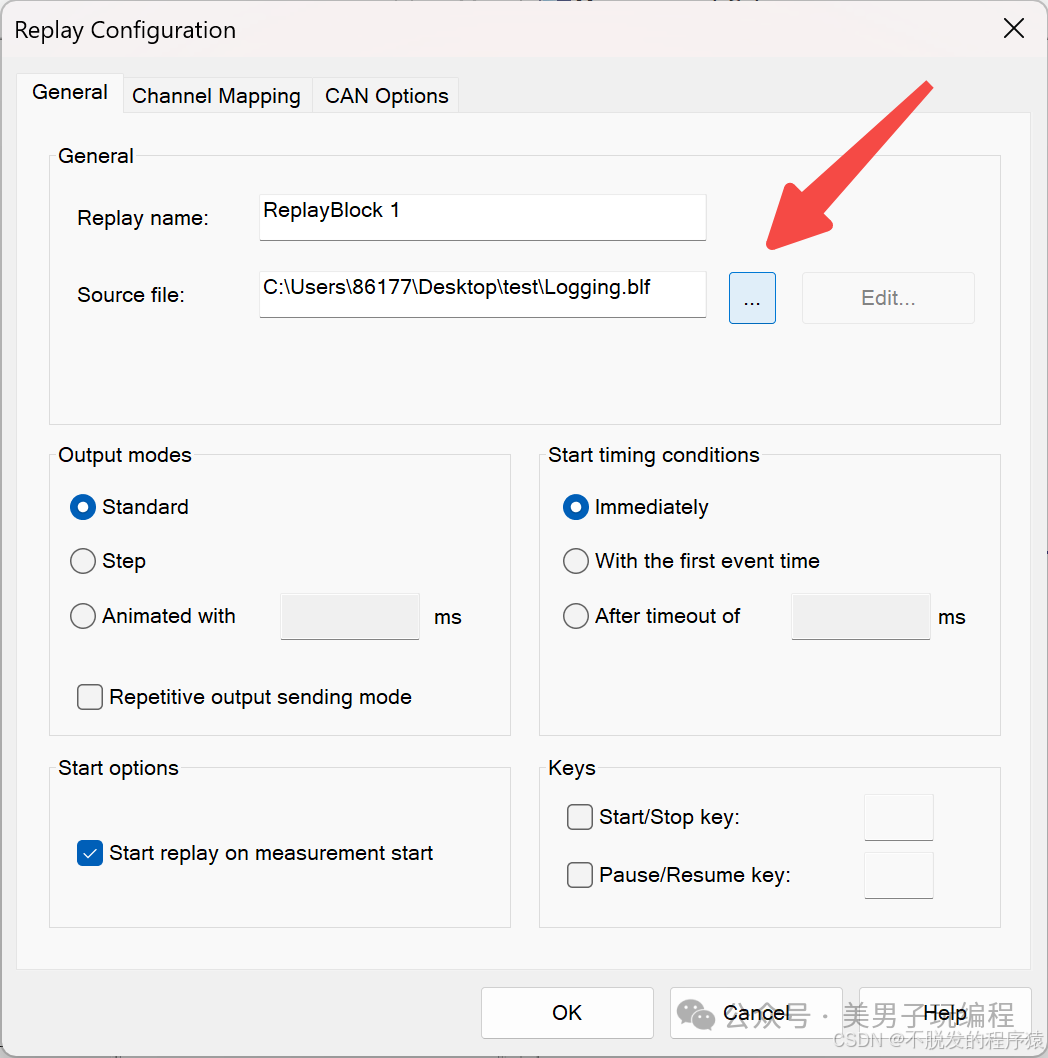1048x1058 pixels.
Task: Enable the Start/Stop key checkbox
Action: (580, 816)
